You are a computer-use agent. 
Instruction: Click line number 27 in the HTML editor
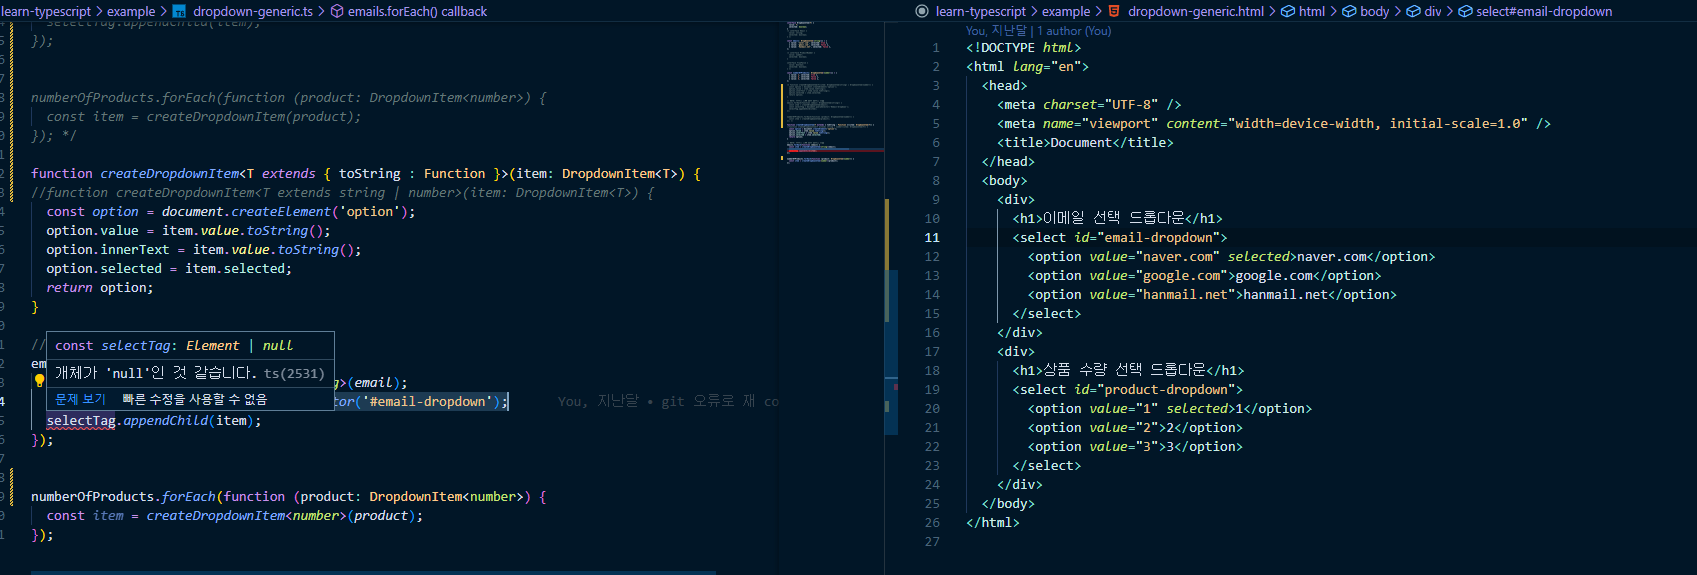932,541
